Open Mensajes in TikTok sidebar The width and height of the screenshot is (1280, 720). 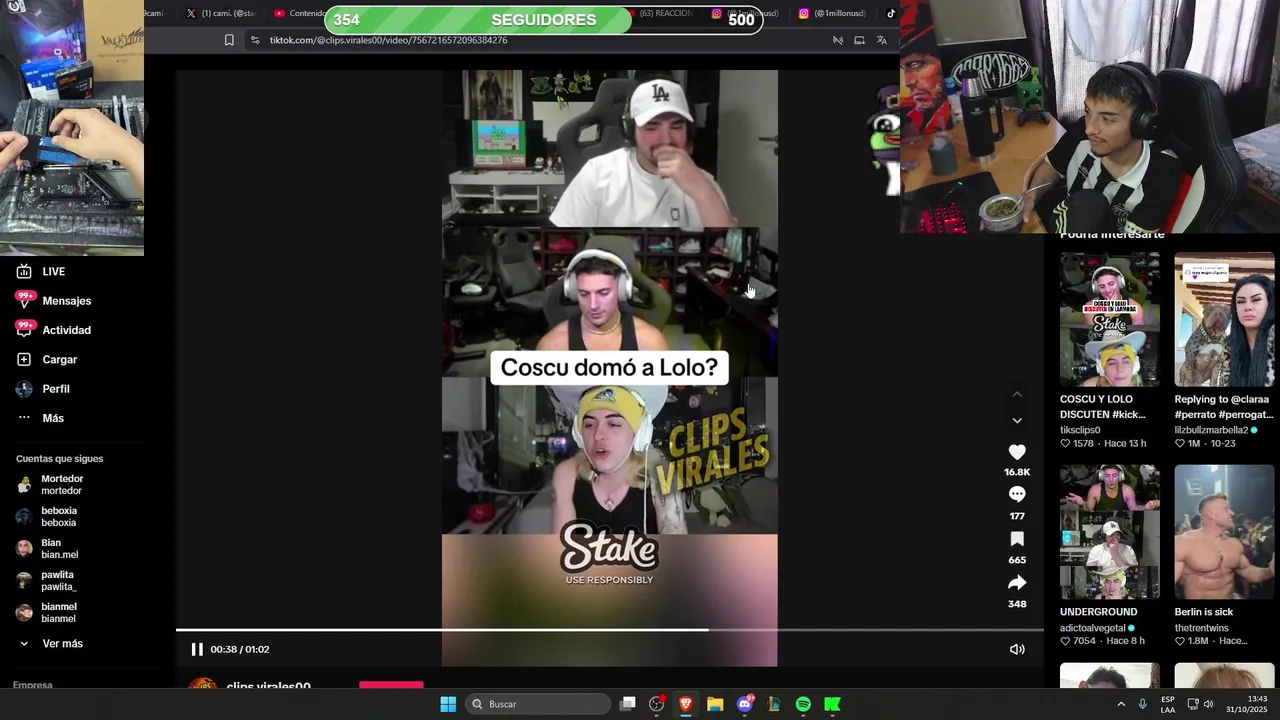[x=53, y=301]
